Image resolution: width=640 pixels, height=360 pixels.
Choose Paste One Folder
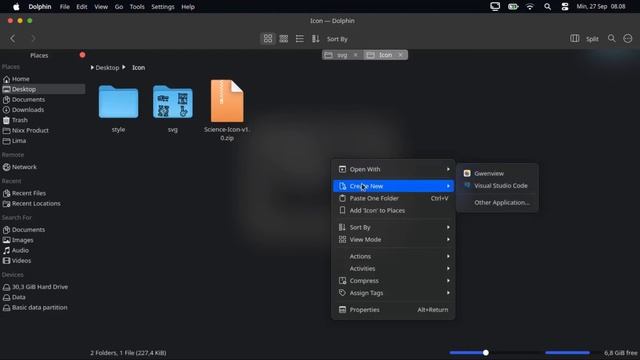click(393, 198)
